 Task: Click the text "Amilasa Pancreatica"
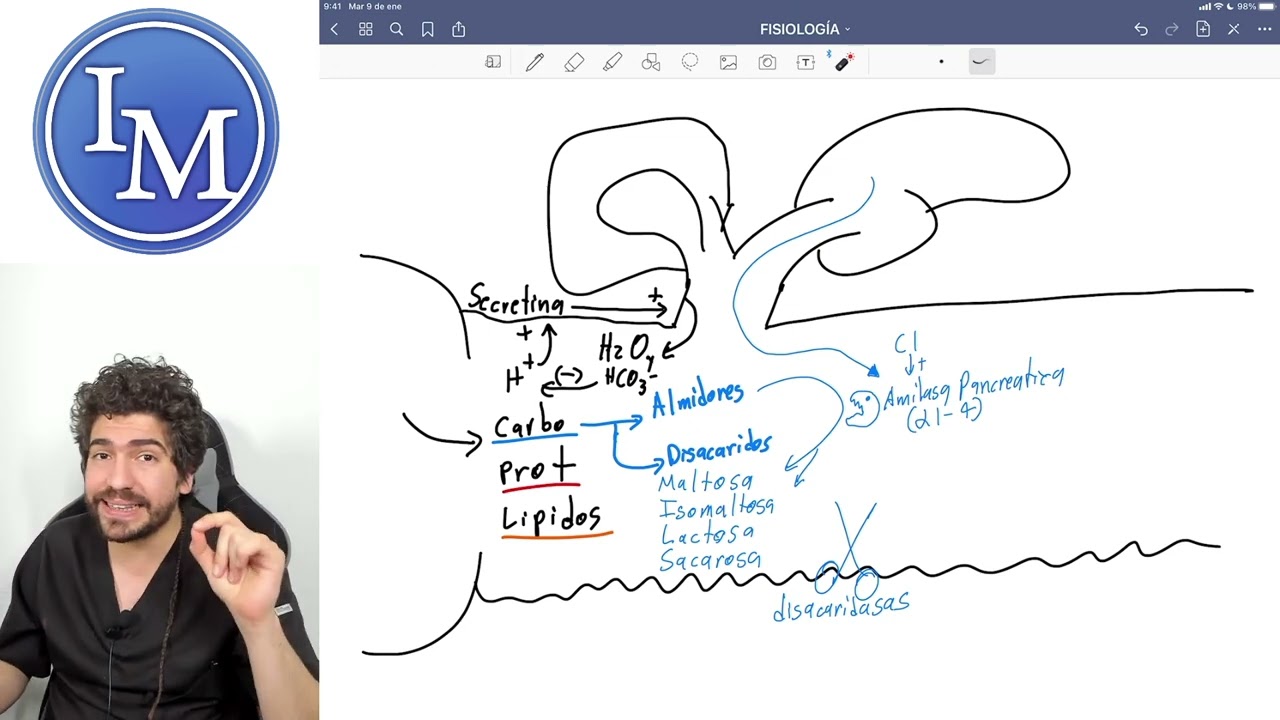tap(974, 388)
